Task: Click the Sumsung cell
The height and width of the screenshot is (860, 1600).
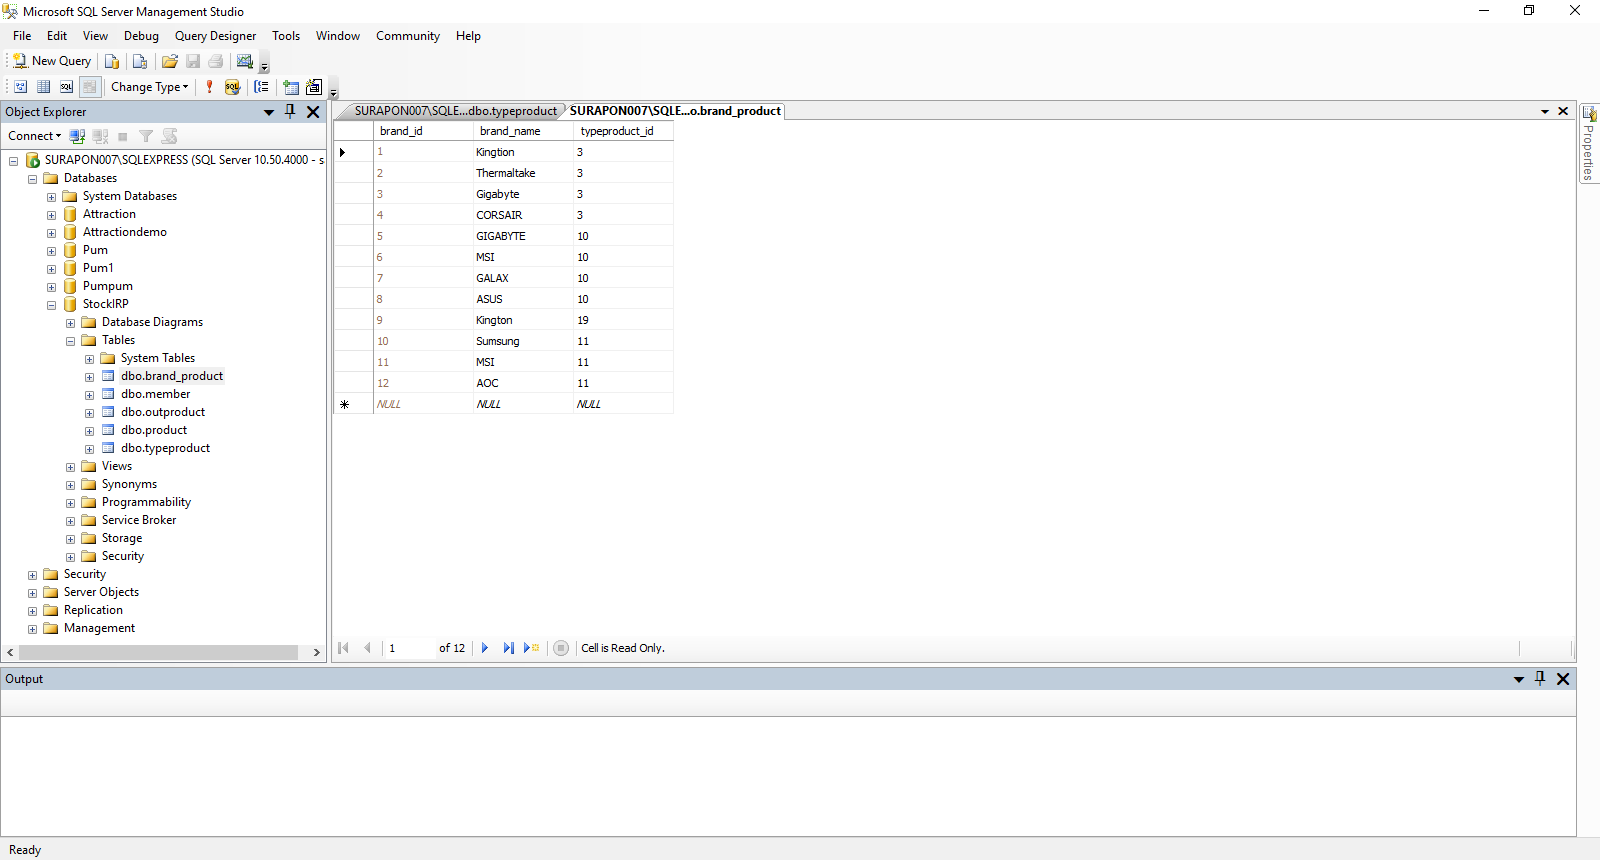Action: [x=522, y=341]
